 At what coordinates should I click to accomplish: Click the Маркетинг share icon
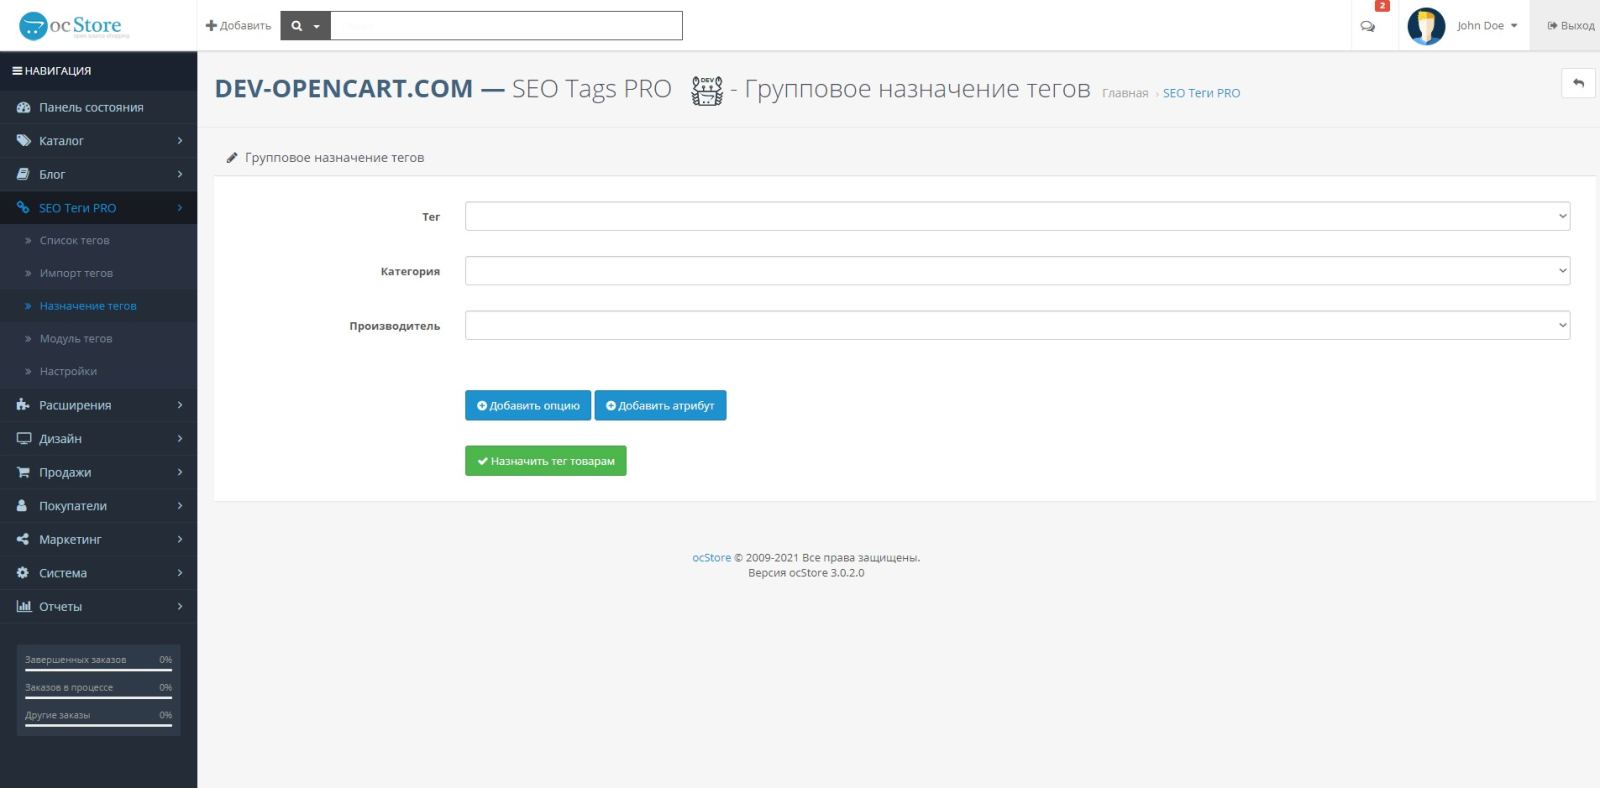pos(23,539)
